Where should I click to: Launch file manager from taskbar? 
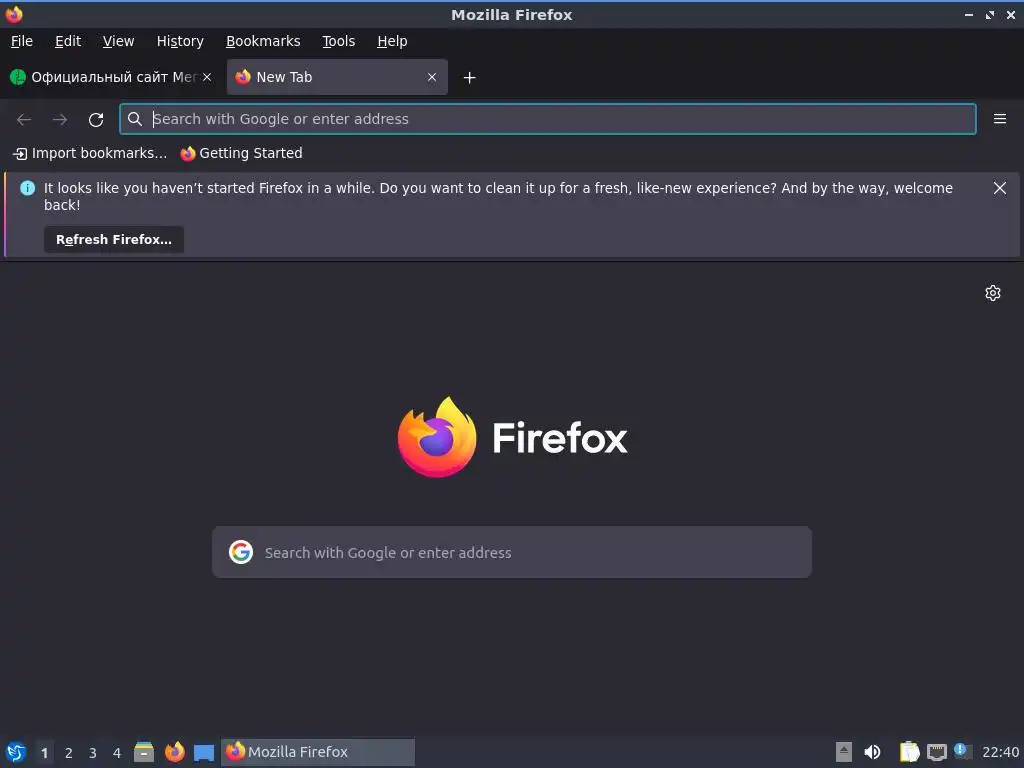coord(144,752)
